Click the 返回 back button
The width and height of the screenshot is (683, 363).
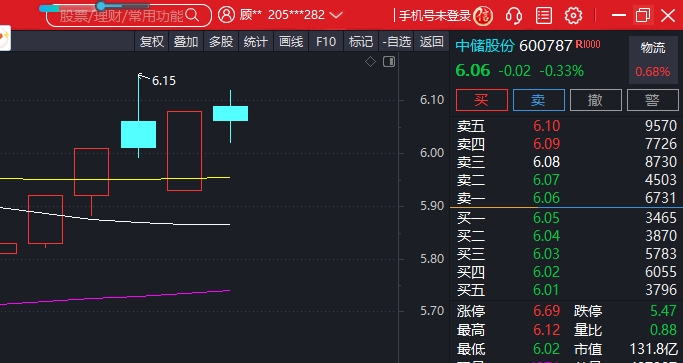[431, 42]
